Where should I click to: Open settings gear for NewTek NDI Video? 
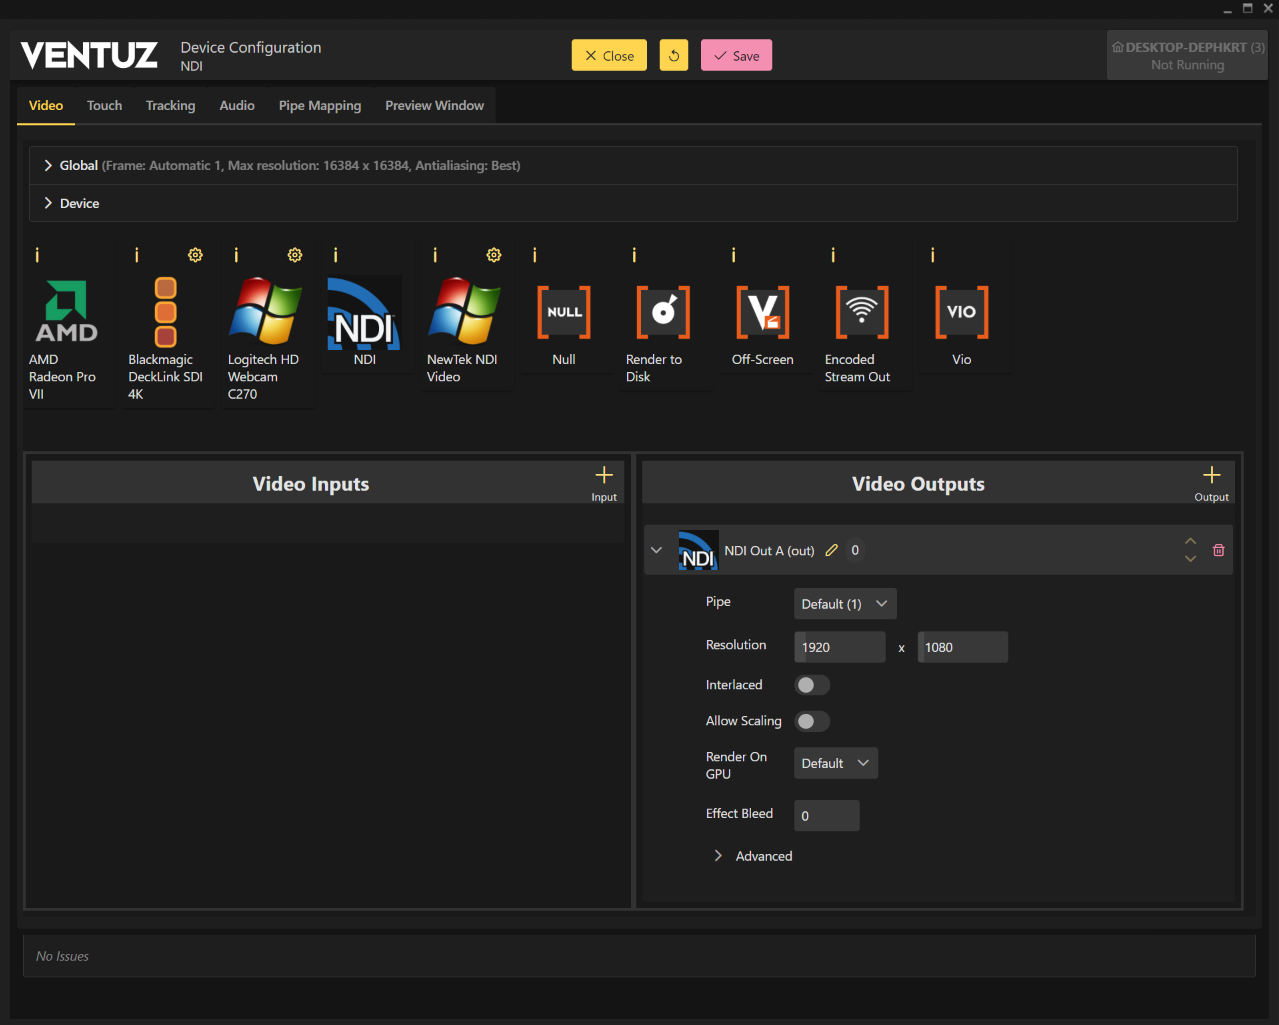(494, 255)
